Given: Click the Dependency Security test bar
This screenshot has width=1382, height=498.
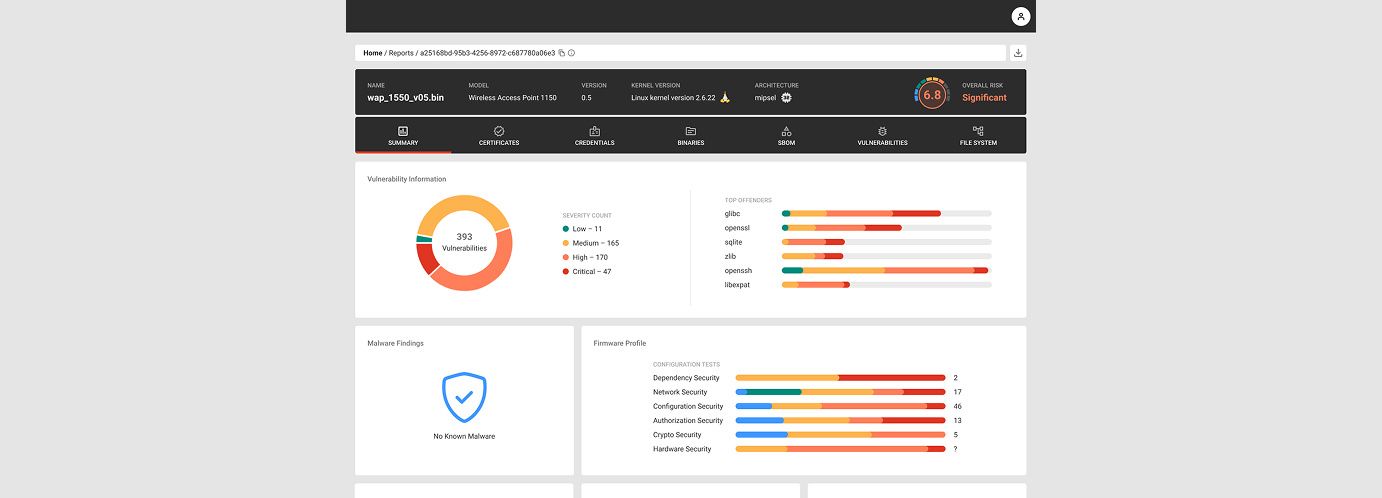Looking at the screenshot, I should pyautogui.click(x=840, y=378).
